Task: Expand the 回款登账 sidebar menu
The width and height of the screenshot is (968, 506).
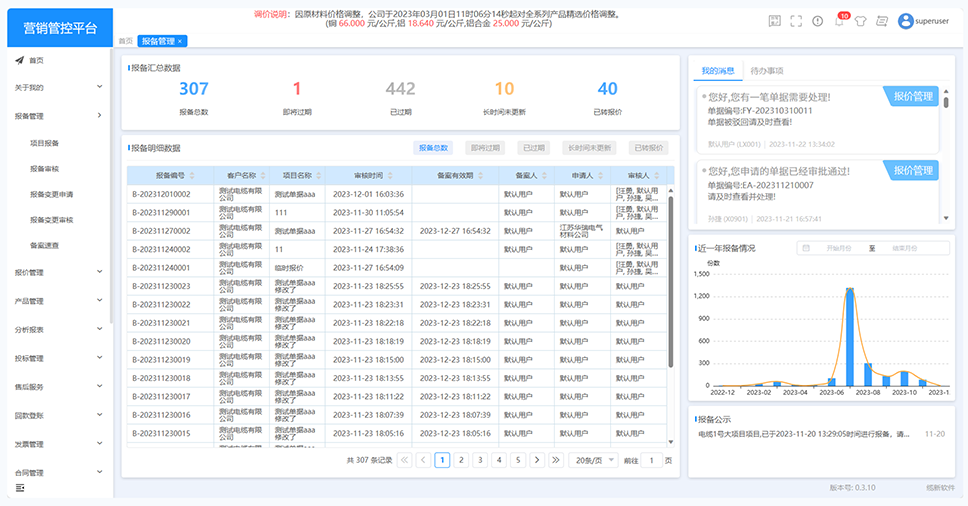Action: tap(59, 415)
